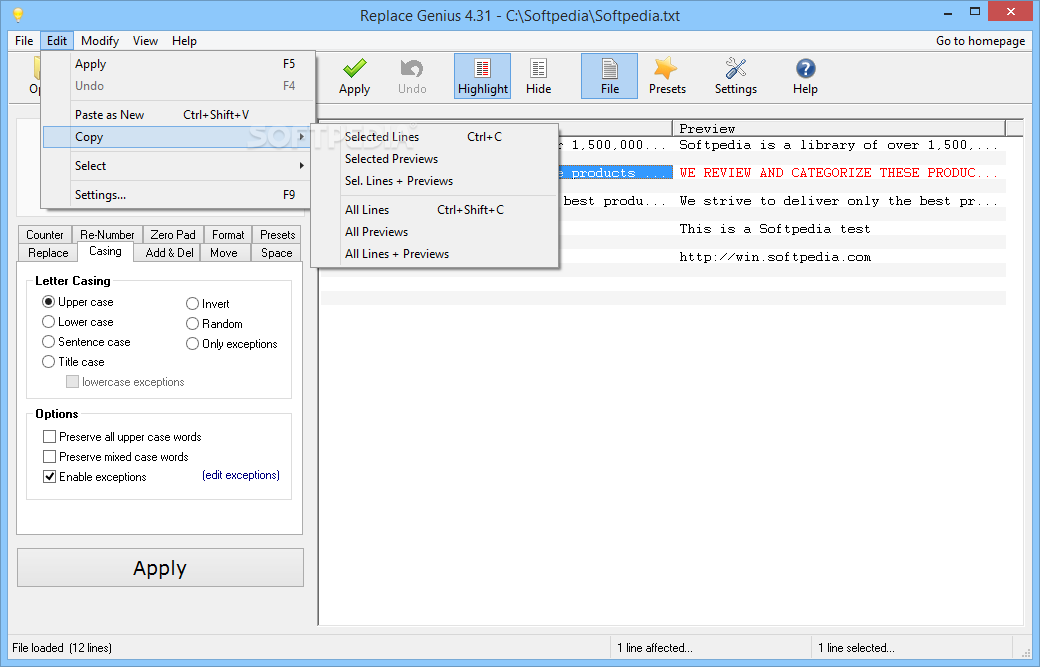Switch to the Space tab
Image resolution: width=1040 pixels, height=667 pixels.
pyautogui.click(x=277, y=253)
